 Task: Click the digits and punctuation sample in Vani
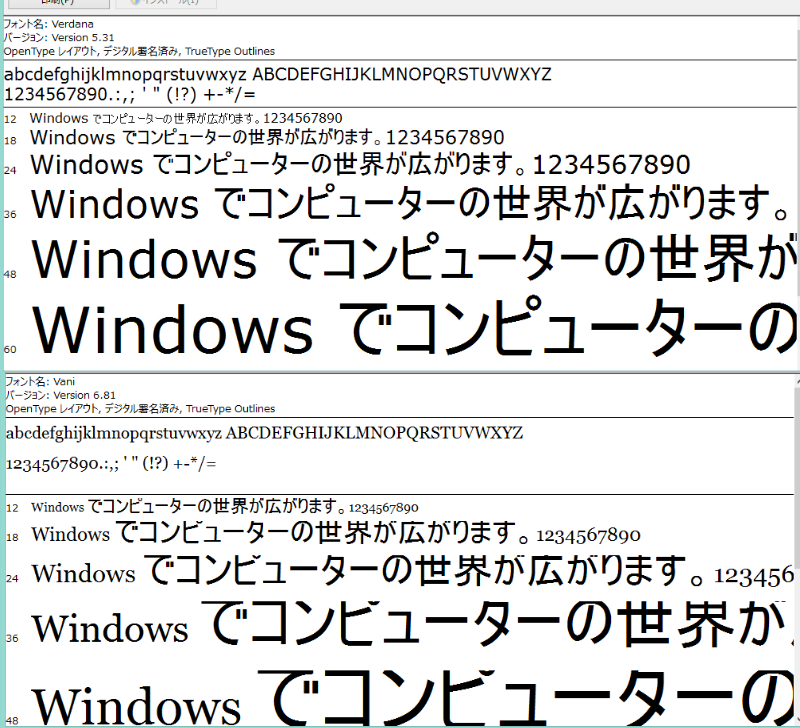pos(111,464)
